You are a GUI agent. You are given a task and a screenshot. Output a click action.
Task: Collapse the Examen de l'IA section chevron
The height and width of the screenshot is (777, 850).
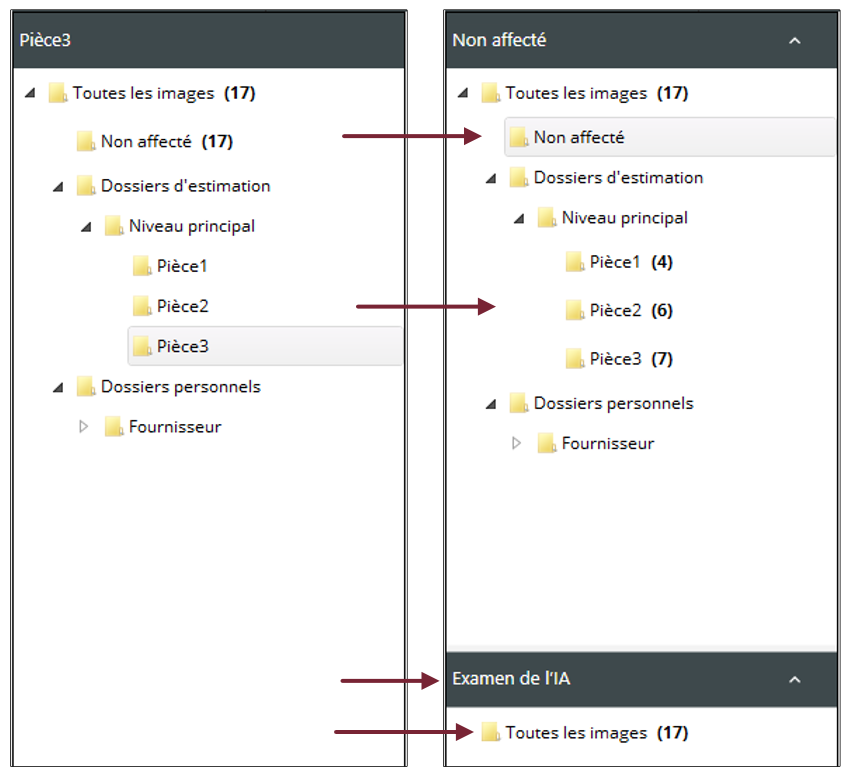(x=795, y=679)
